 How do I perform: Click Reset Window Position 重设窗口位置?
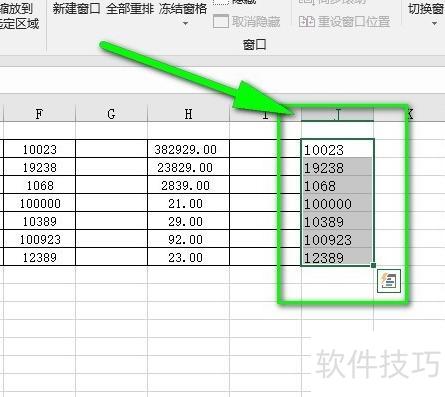pyautogui.click(x=345, y=22)
